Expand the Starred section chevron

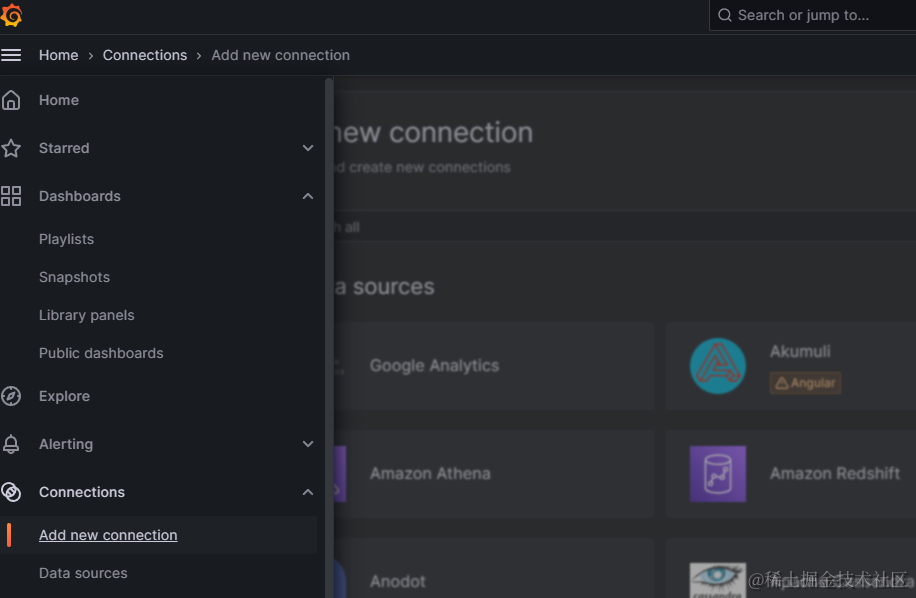tap(308, 148)
